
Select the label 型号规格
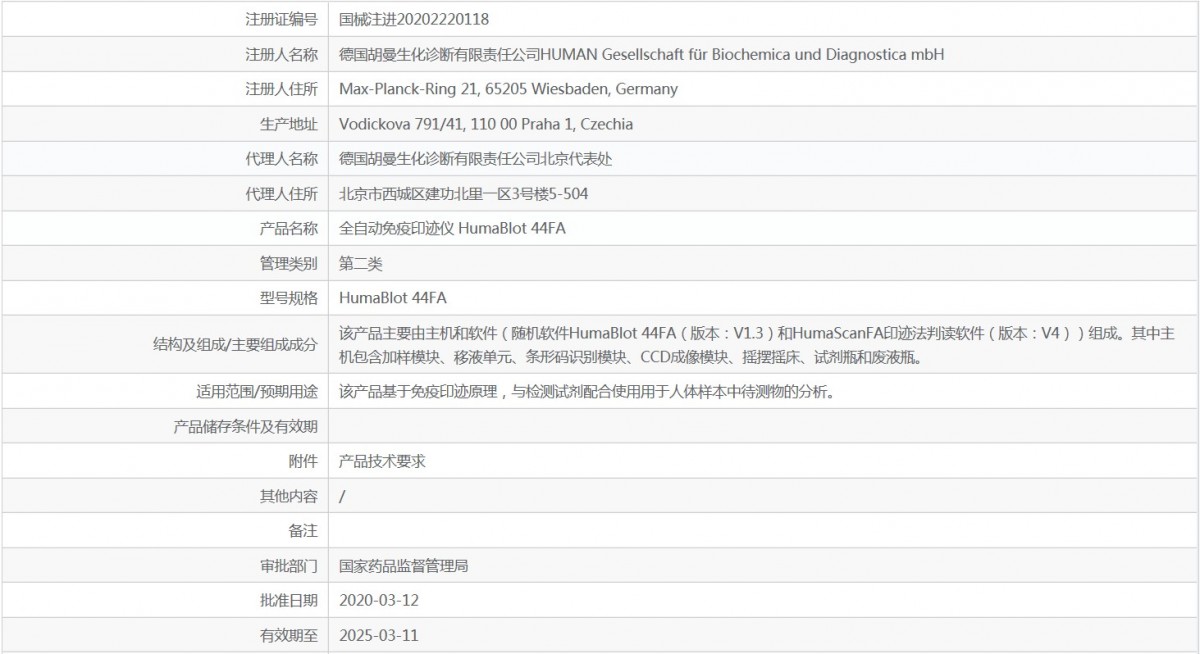(288, 298)
